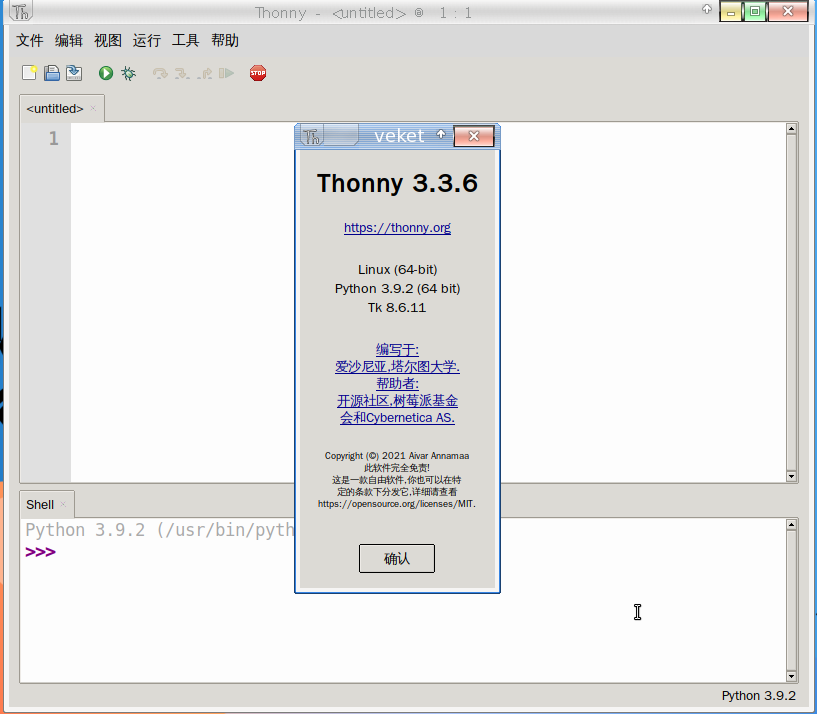Open the 文件 menu
The image size is (817, 714).
pyautogui.click(x=29, y=40)
